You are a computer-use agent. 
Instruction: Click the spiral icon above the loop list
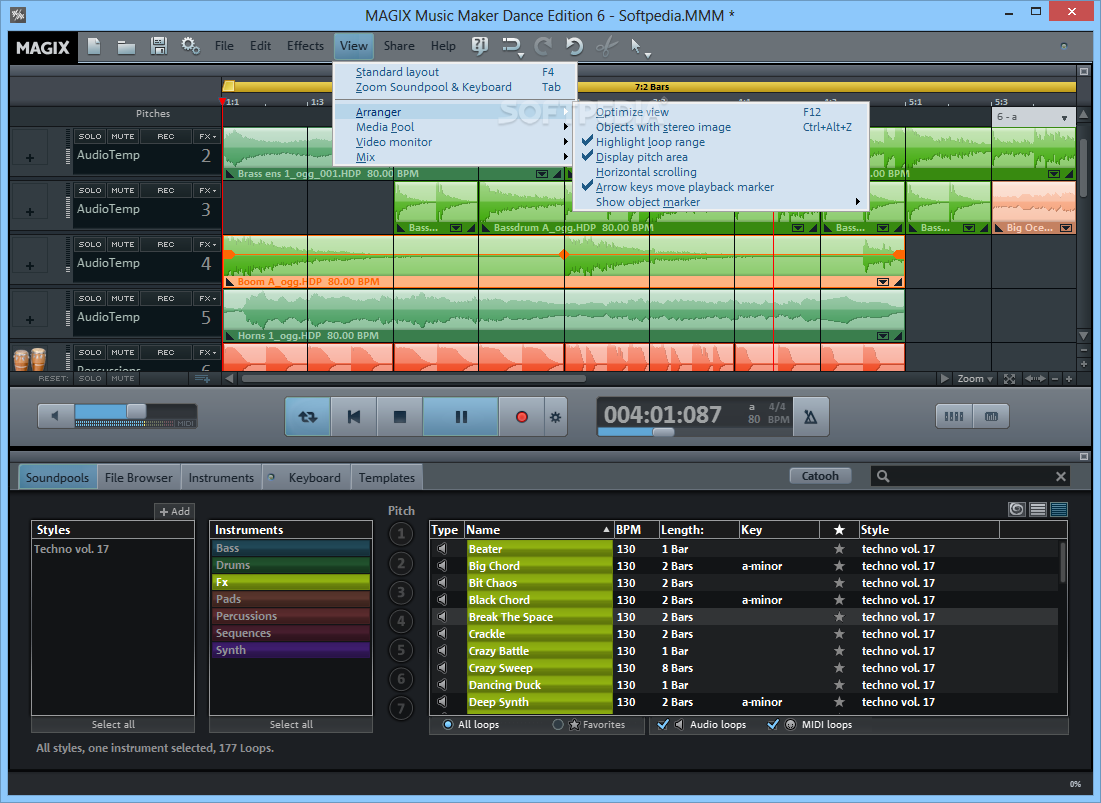point(1017,510)
